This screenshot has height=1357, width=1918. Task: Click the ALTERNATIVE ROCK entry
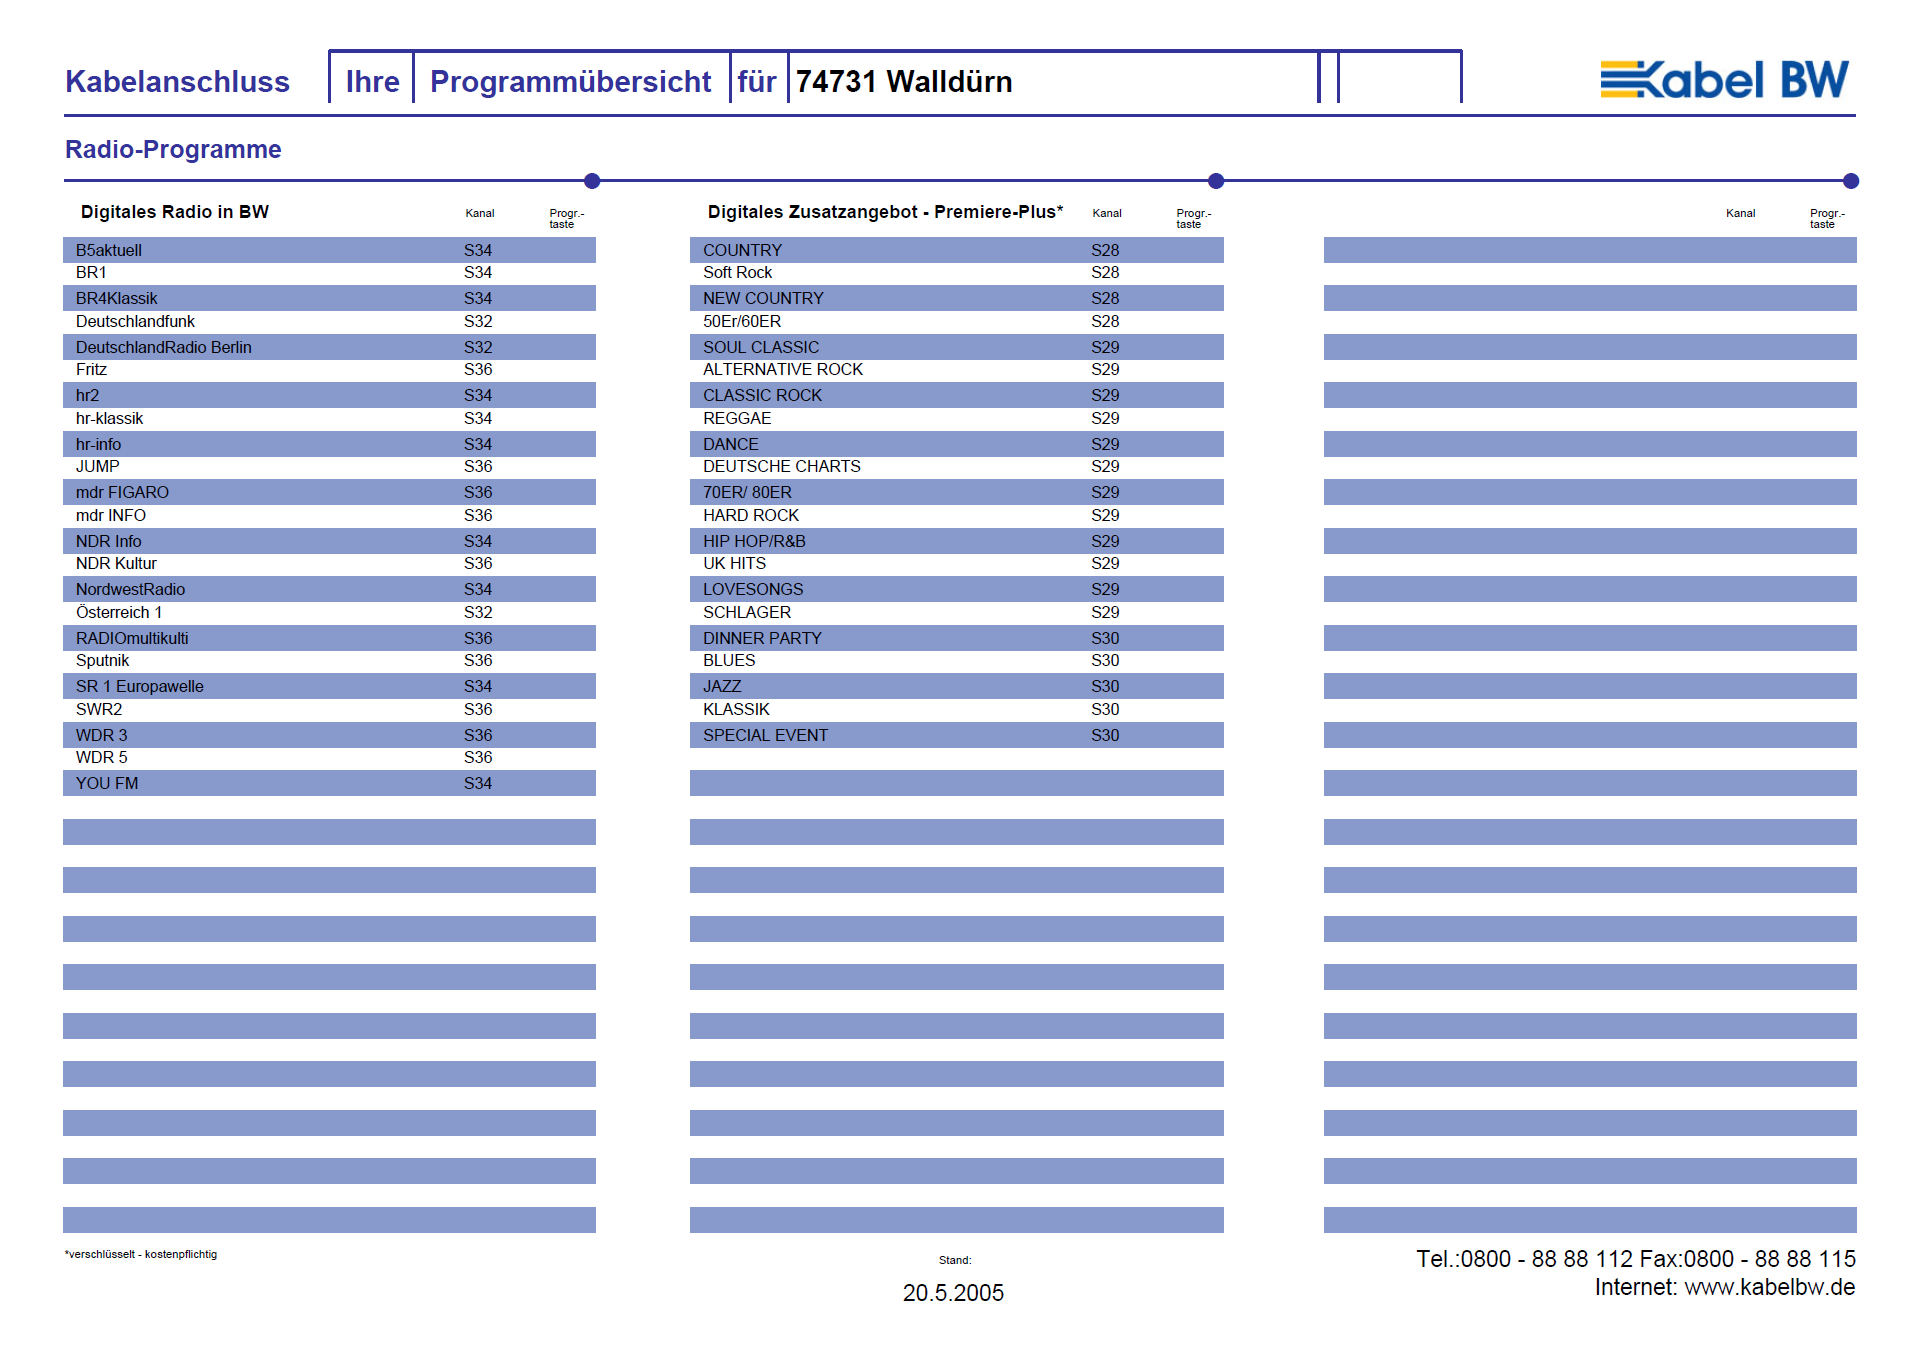[x=782, y=369]
